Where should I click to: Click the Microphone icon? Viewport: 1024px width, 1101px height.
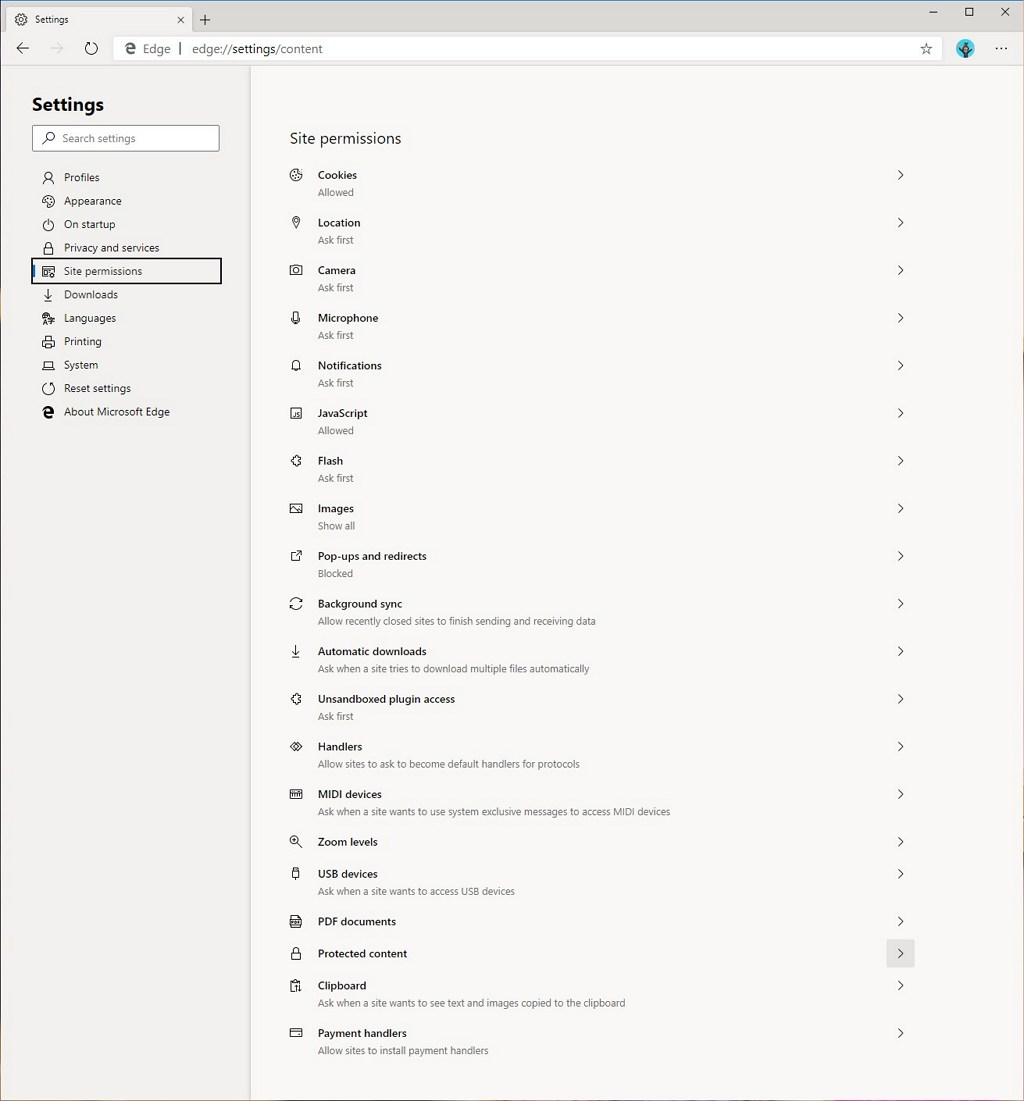point(296,318)
